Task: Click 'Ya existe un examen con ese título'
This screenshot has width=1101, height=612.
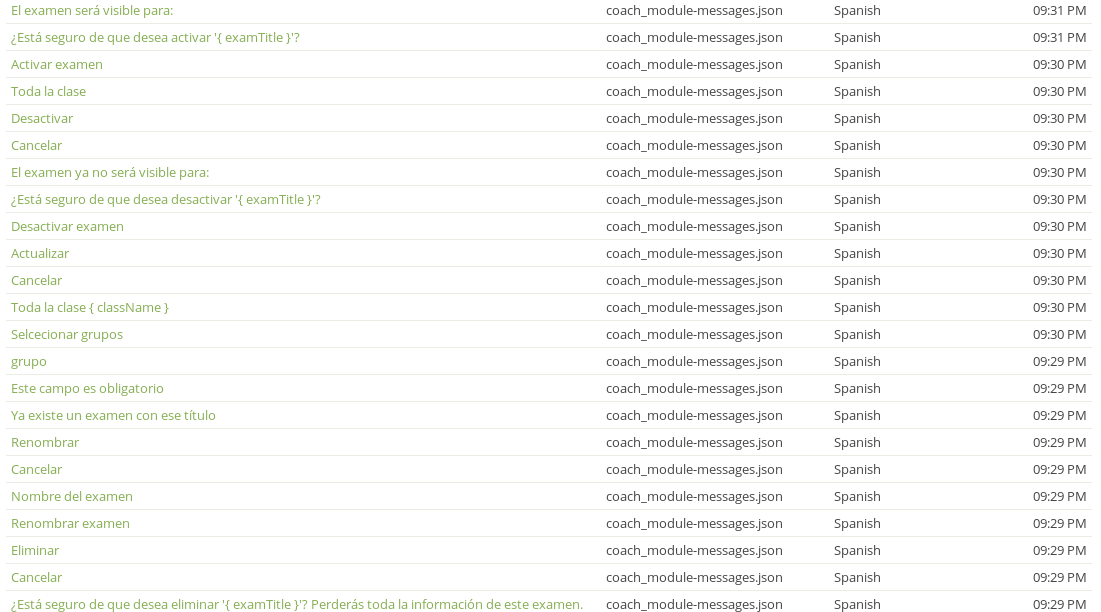Action: click(113, 416)
